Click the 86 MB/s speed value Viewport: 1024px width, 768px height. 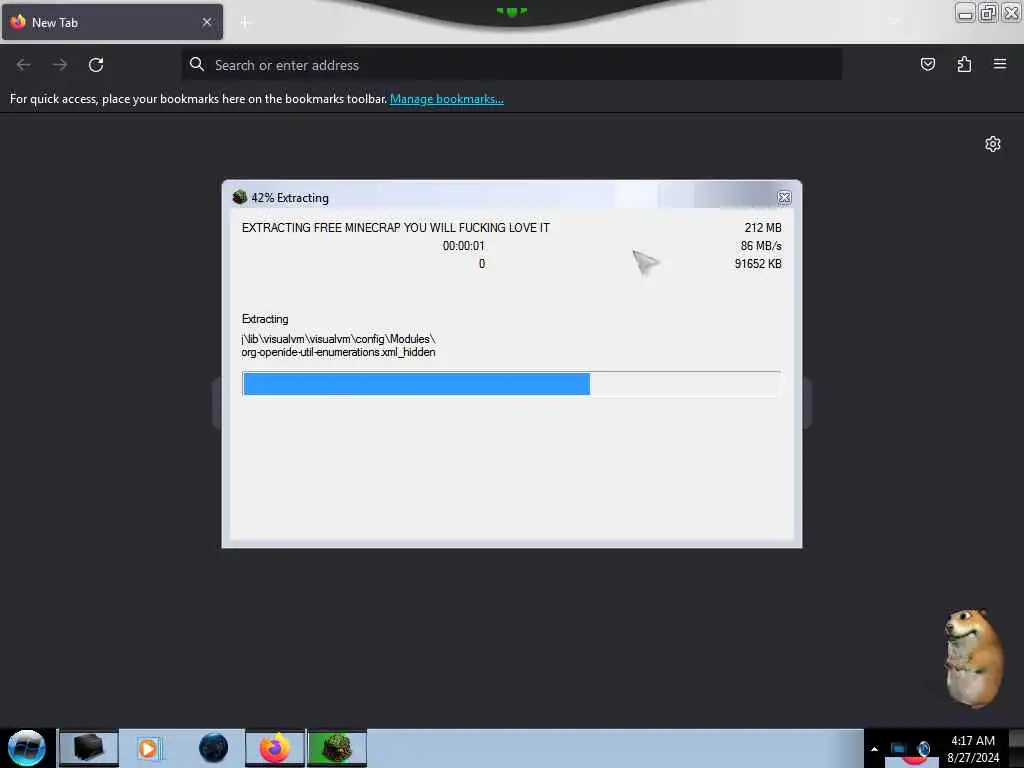[x=761, y=246]
